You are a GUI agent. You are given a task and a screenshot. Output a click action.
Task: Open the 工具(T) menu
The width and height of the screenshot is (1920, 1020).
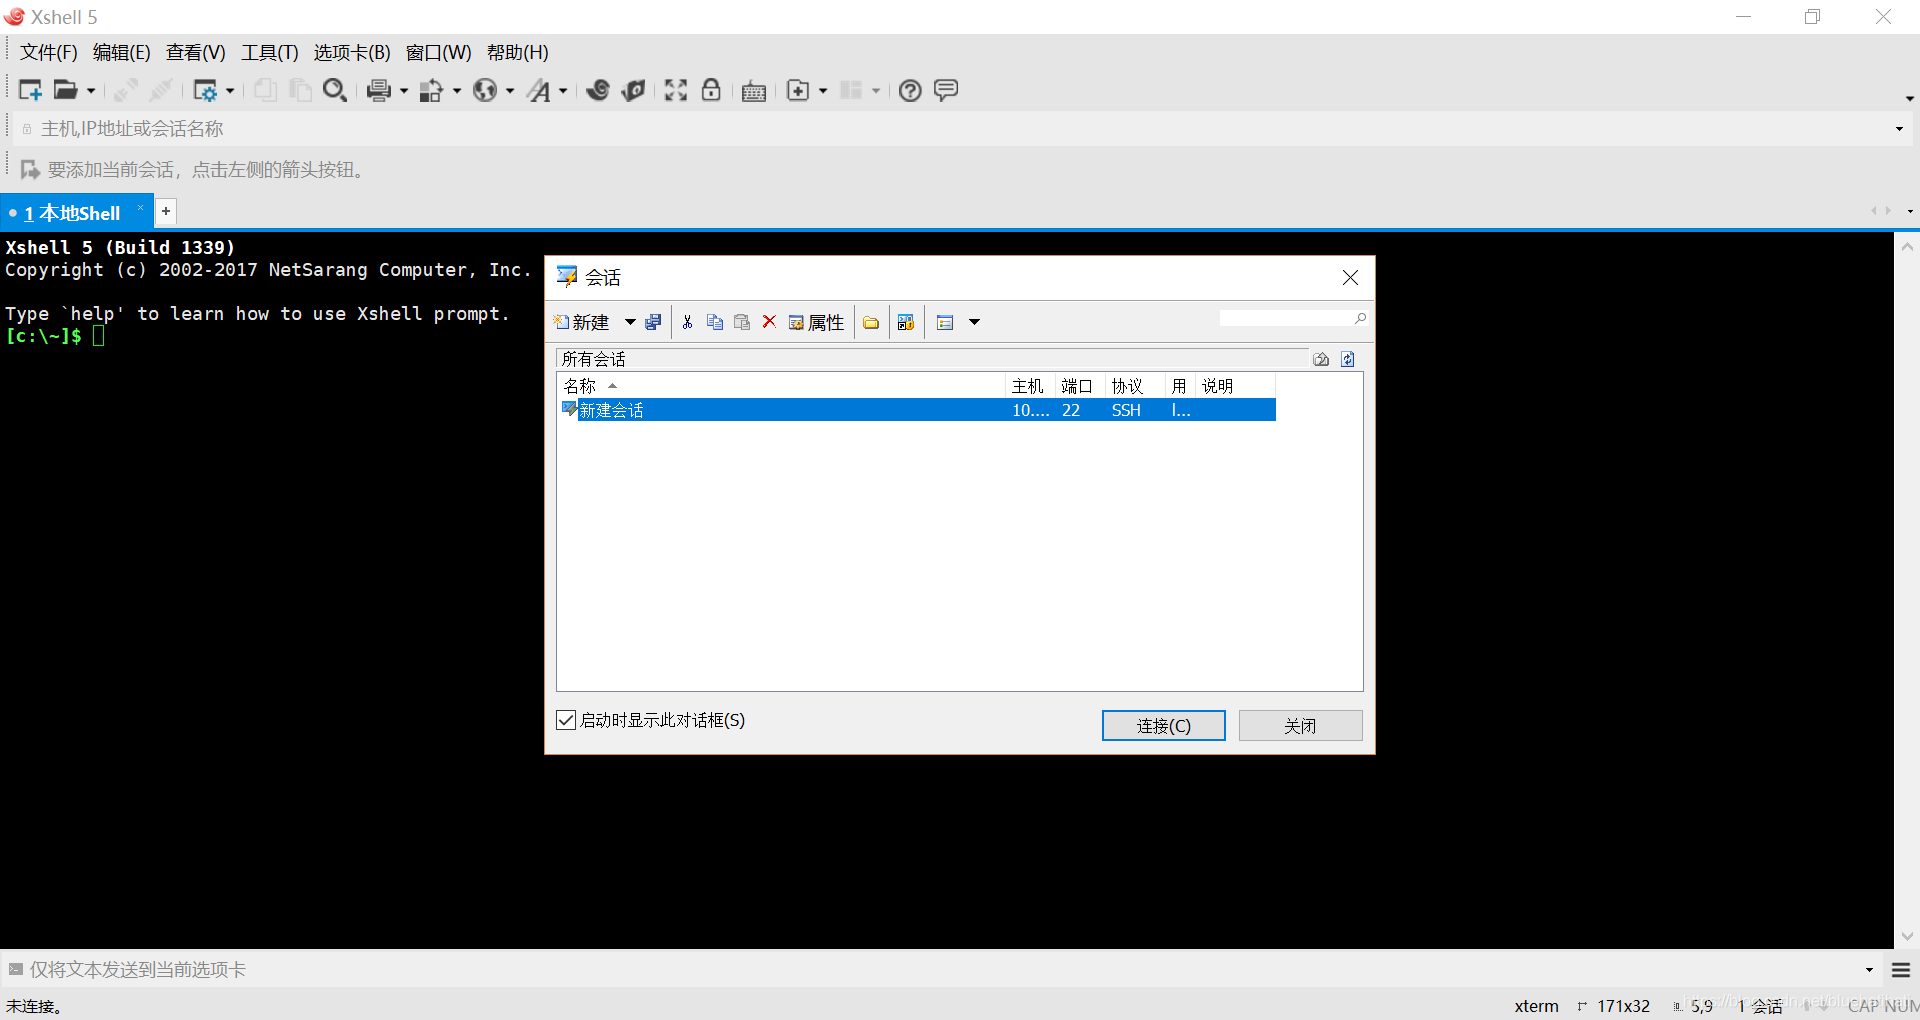(270, 52)
